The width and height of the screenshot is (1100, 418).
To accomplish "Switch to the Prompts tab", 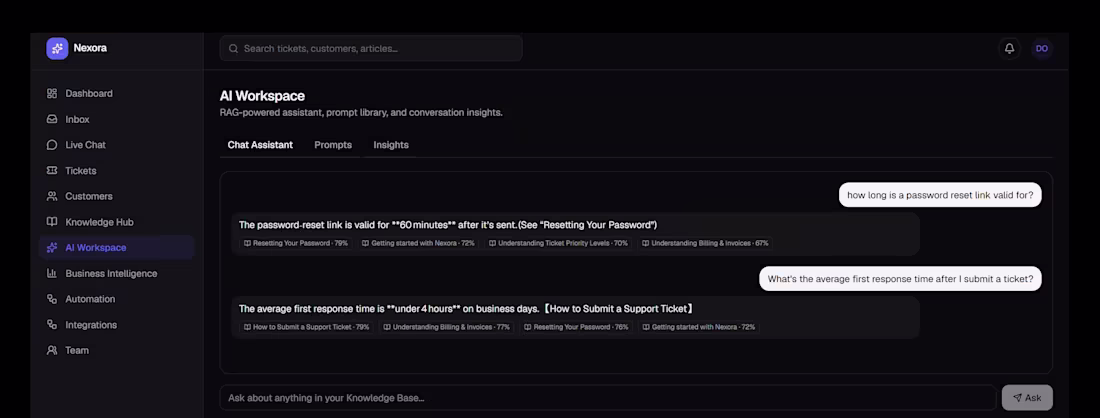I will click(x=333, y=144).
